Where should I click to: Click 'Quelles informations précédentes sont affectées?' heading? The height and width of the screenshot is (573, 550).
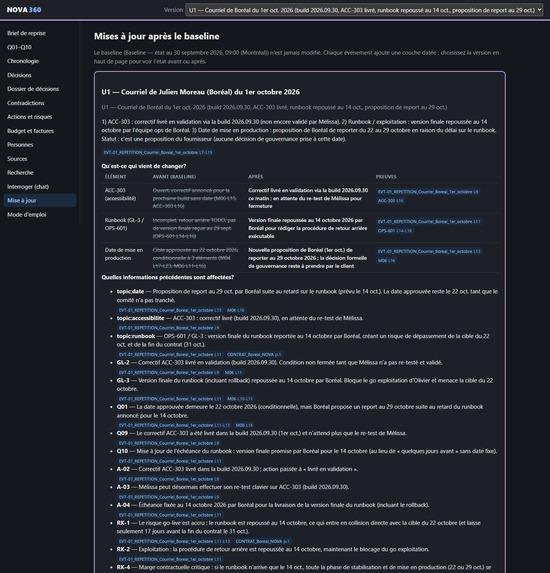168,277
